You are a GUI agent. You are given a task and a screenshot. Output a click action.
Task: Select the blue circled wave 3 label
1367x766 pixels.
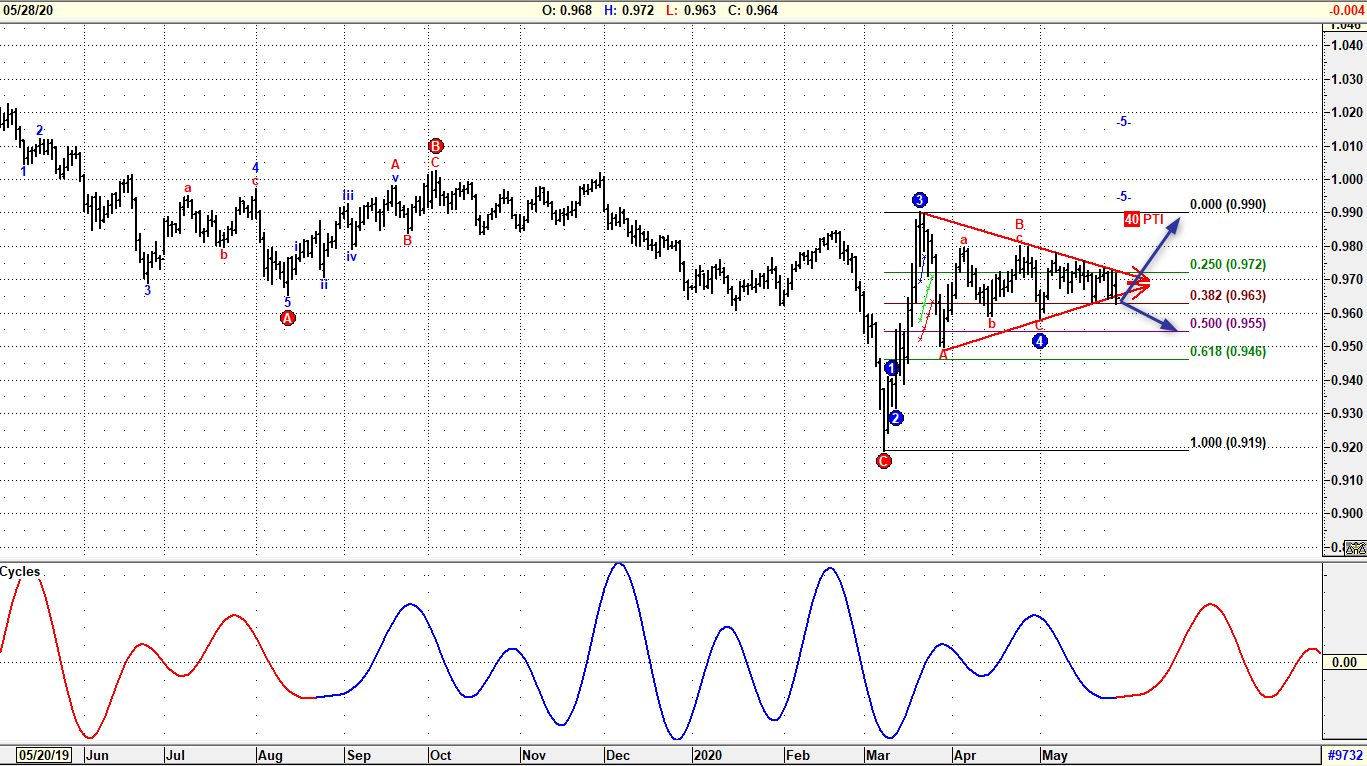pyautogui.click(x=919, y=199)
